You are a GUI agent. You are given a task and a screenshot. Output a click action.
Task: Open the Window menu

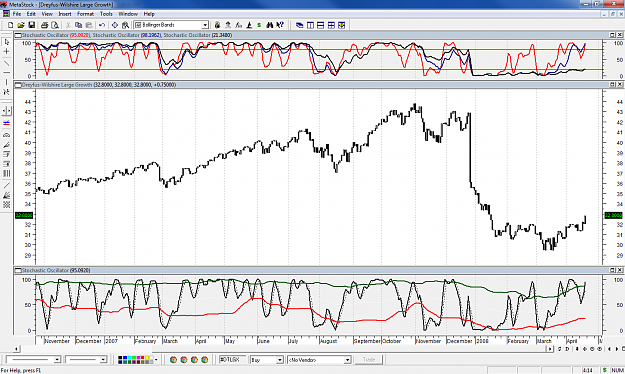[x=128, y=14]
